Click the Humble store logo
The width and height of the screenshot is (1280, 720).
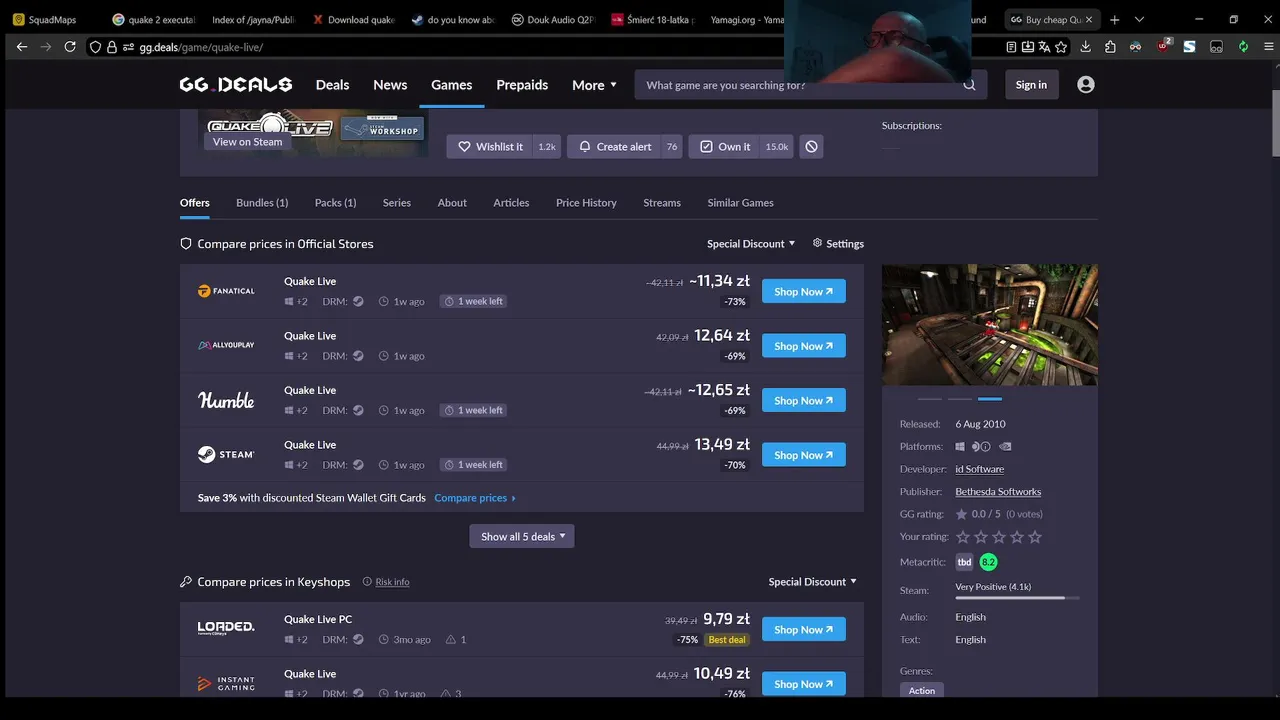click(226, 400)
